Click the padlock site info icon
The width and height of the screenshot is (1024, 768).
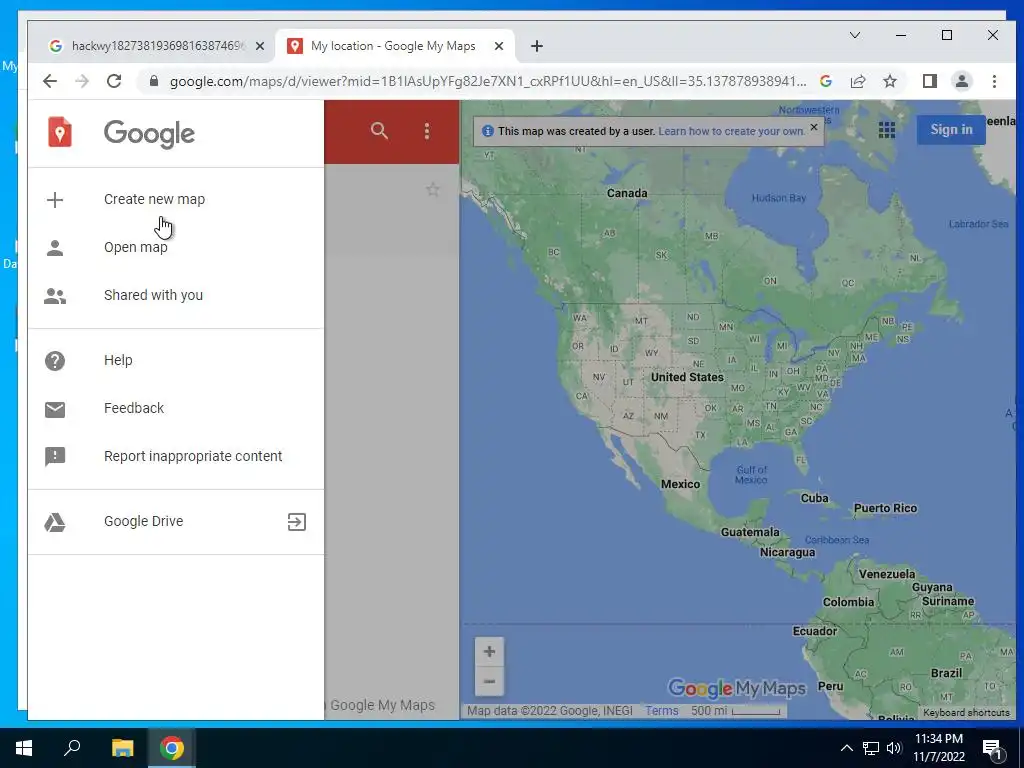click(x=154, y=81)
